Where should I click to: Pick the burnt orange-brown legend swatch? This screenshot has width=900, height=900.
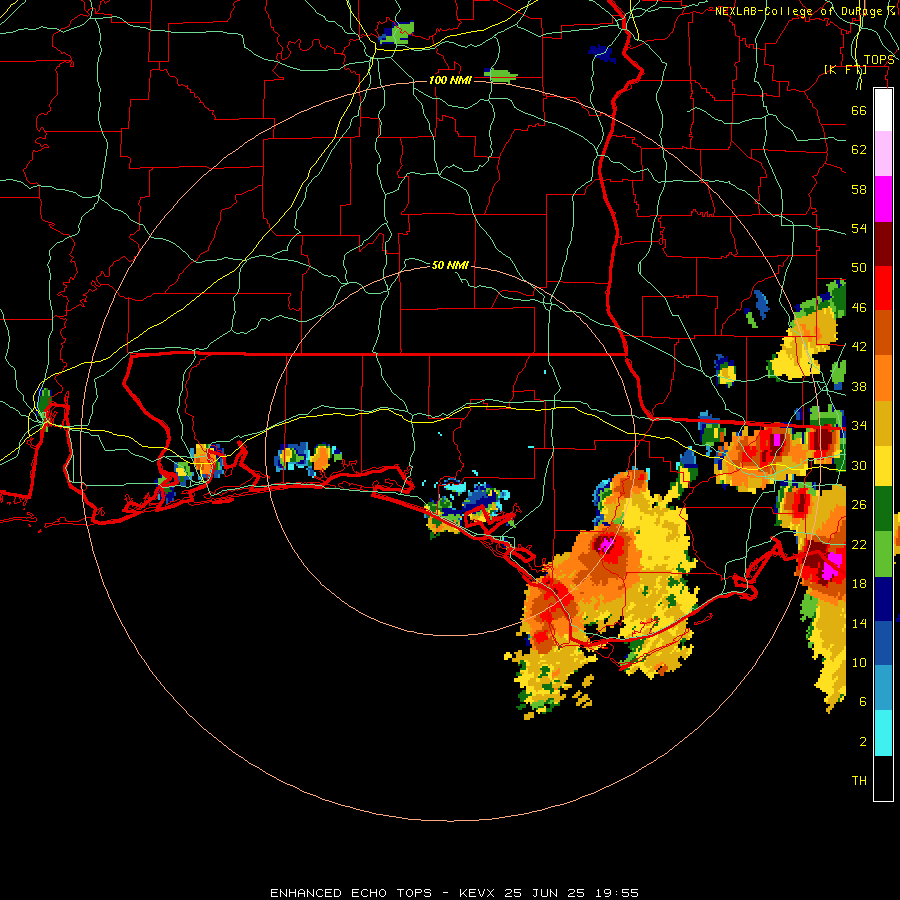pyautogui.click(x=883, y=333)
